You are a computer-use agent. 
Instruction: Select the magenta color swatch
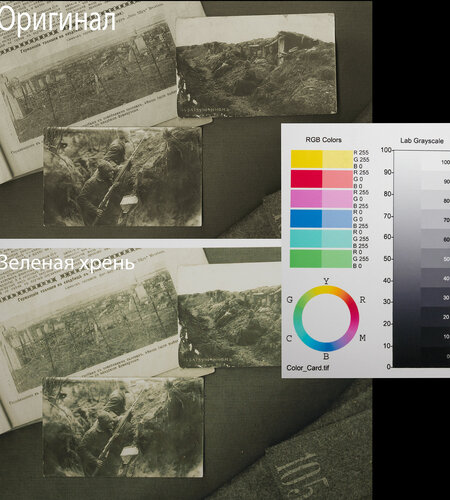tap(322, 199)
